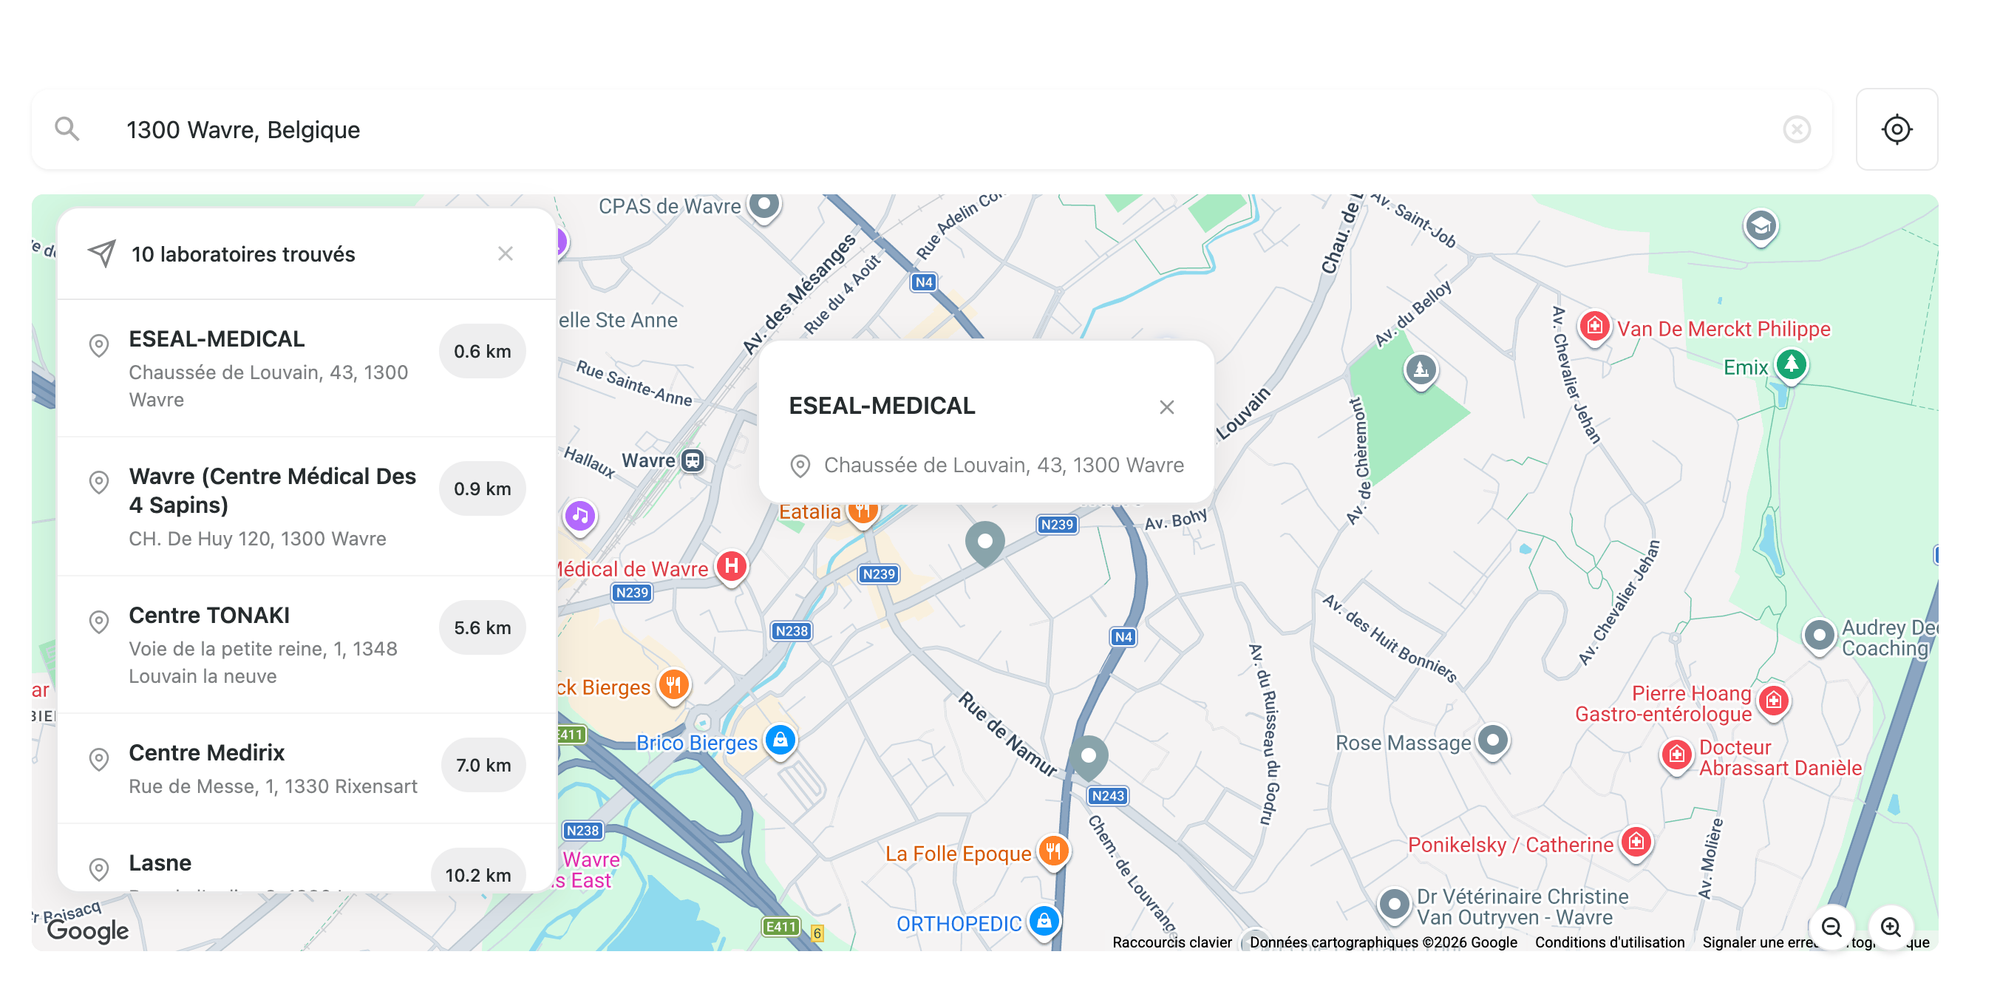2000x1008 pixels.
Task: Select the ESEAL-MEDICAL result row
Action: click(x=307, y=368)
